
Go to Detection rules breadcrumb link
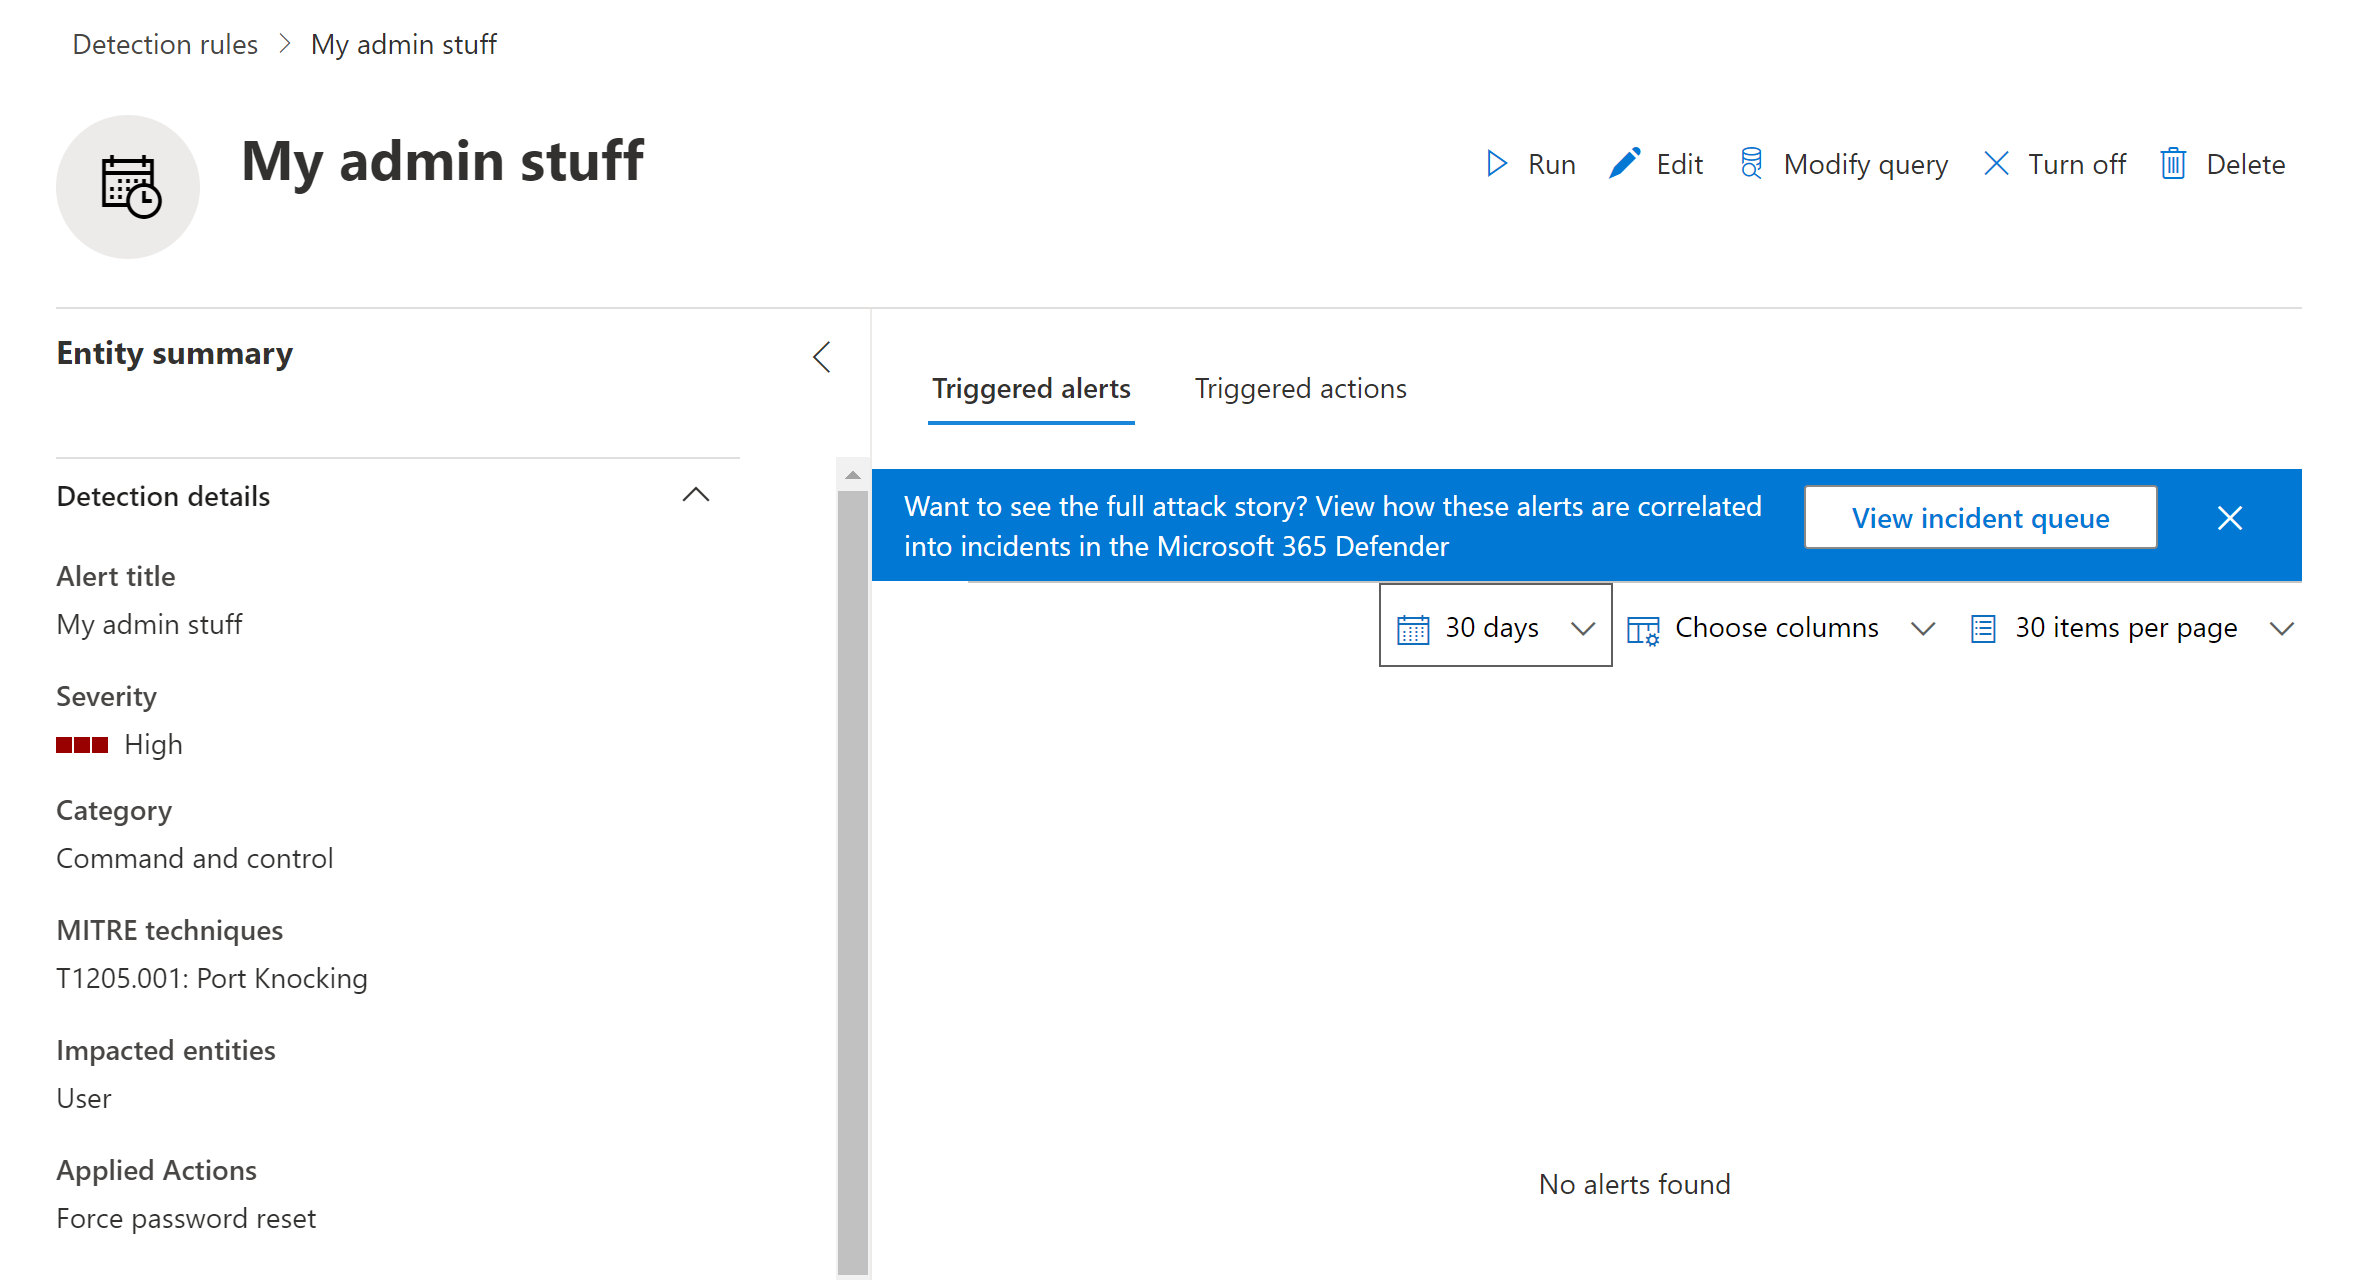point(165,45)
